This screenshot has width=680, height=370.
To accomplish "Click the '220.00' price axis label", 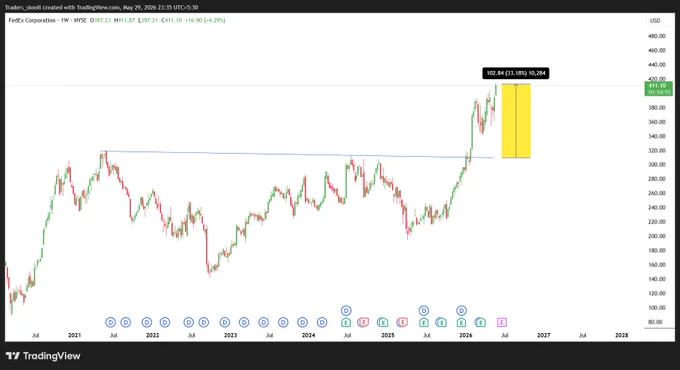I will [x=657, y=222].
